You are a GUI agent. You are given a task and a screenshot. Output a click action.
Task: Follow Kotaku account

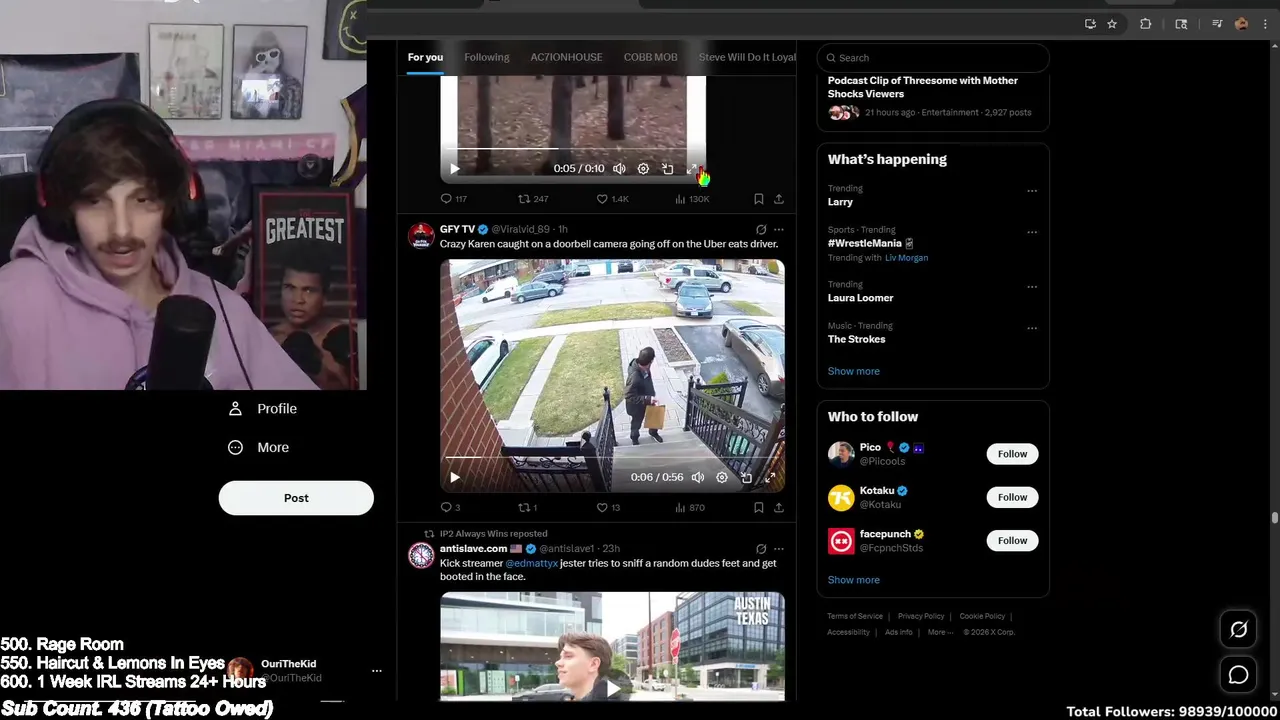(x=1012, y=497)
